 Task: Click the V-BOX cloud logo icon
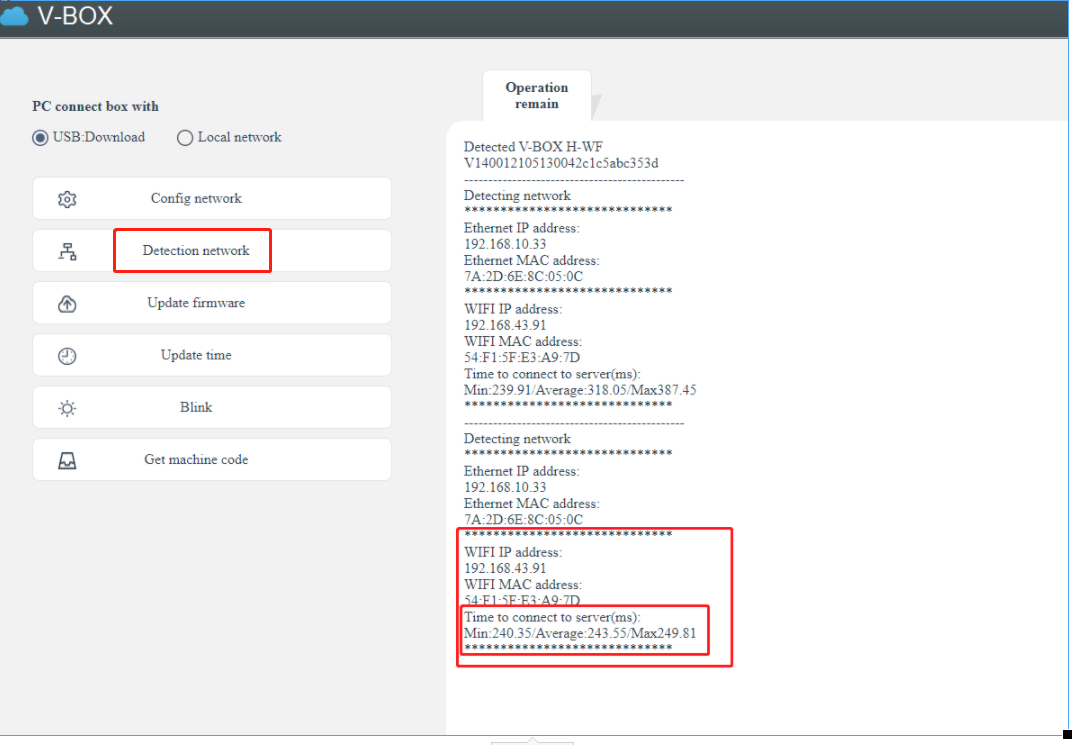[x=14, y=16]
